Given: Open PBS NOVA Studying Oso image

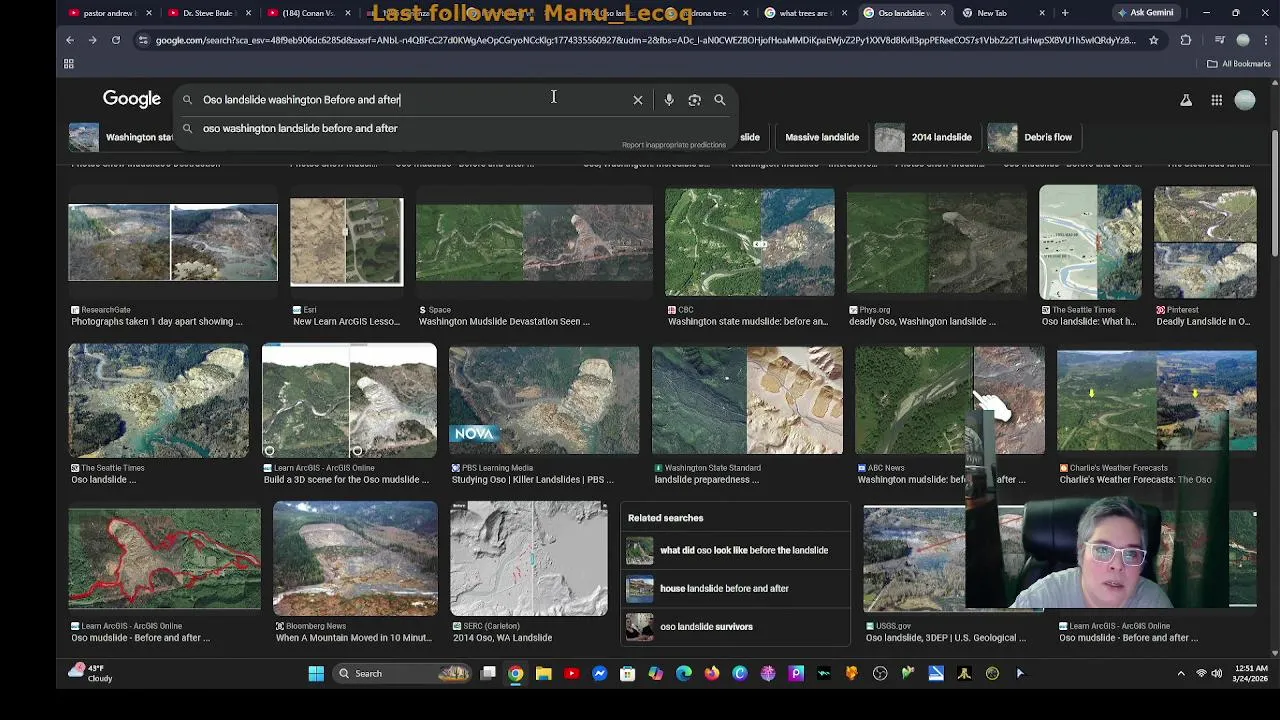Looking at the screenshot, I should (x=544, y=400).
